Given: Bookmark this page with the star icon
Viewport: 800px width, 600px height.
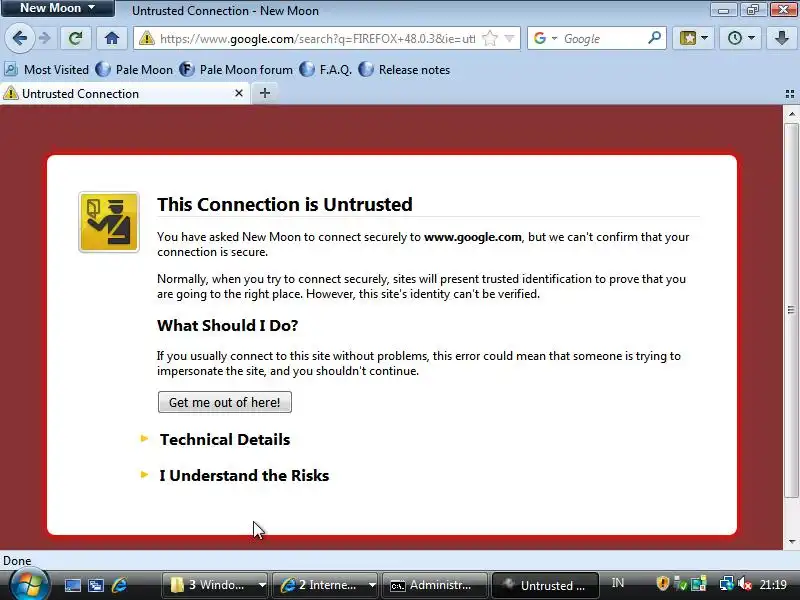Looking at the screenshot, I should point(490,38).
